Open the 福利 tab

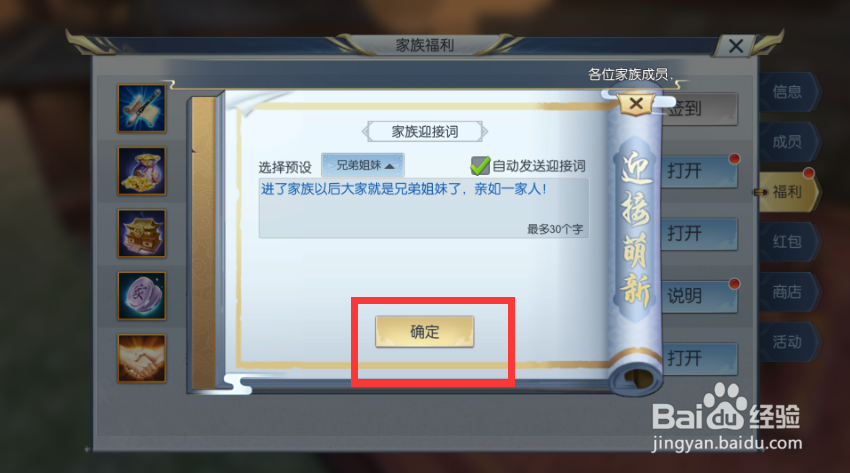pyautogui.click(x=788, y=192)
